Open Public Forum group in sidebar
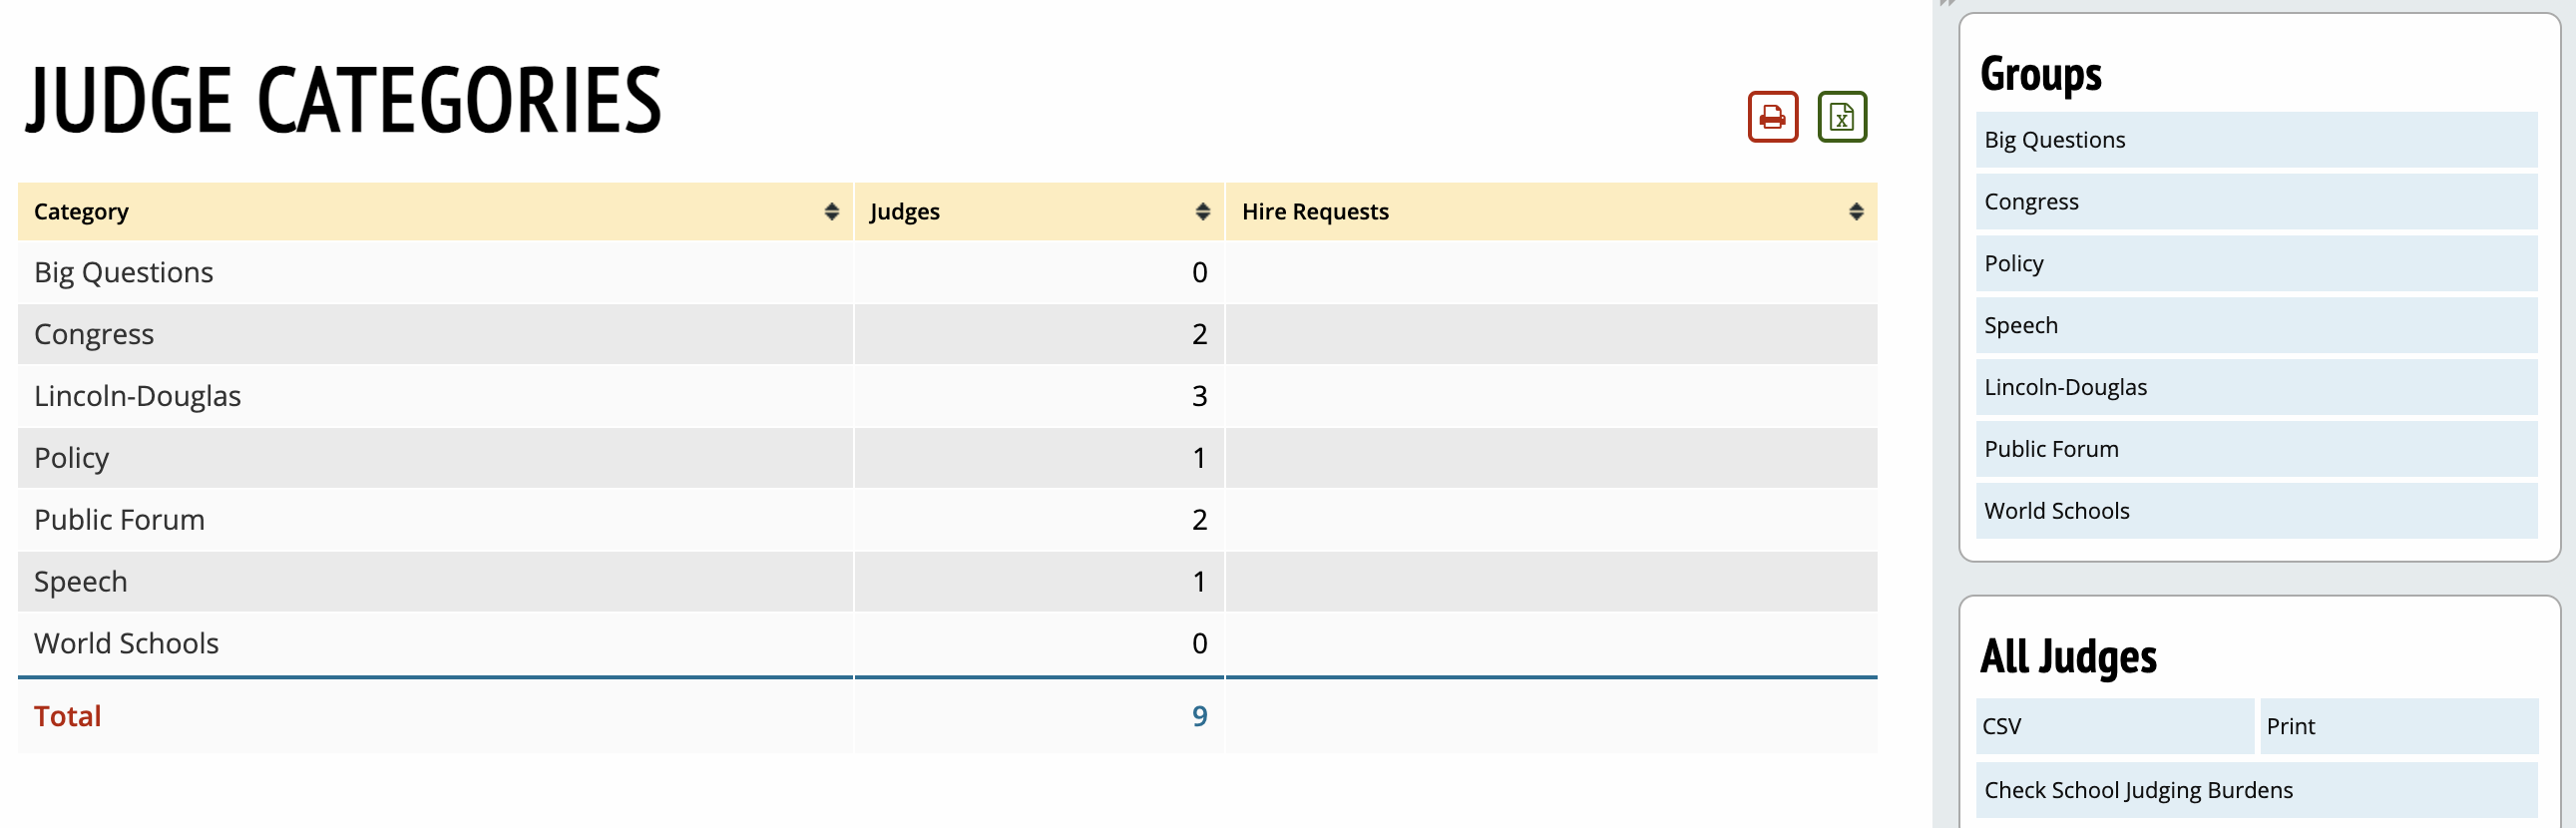The image size is (2576, 828). click(2255, 450)
